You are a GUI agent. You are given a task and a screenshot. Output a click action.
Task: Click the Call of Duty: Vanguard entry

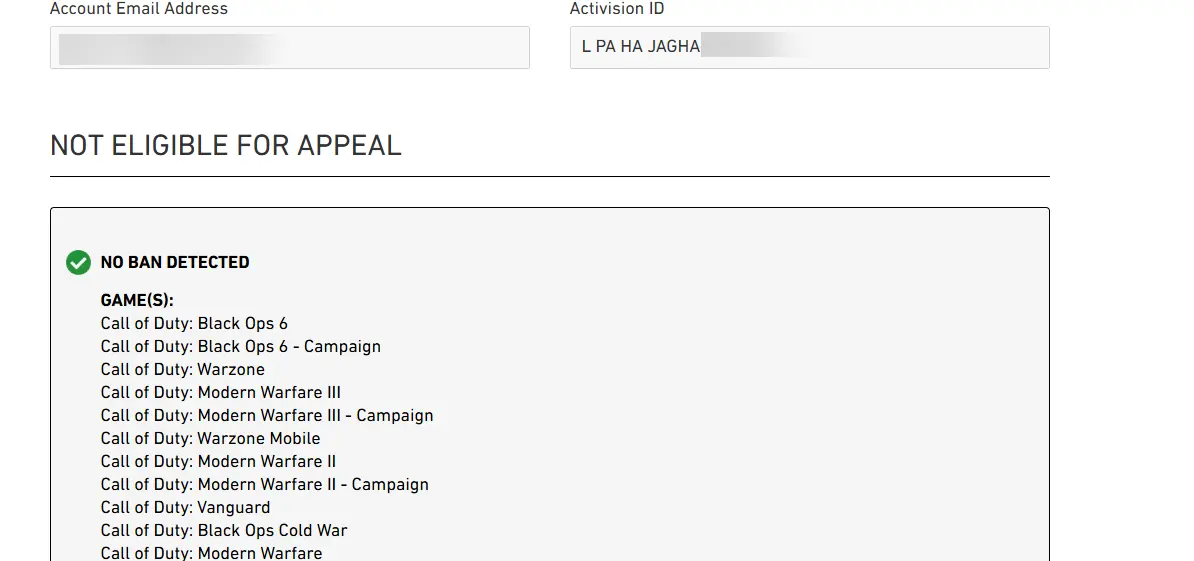tap(185, 507)
